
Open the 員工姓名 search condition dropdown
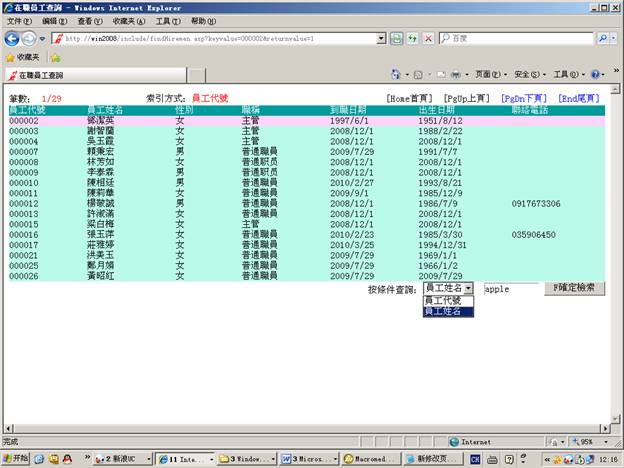pos(448,288)
